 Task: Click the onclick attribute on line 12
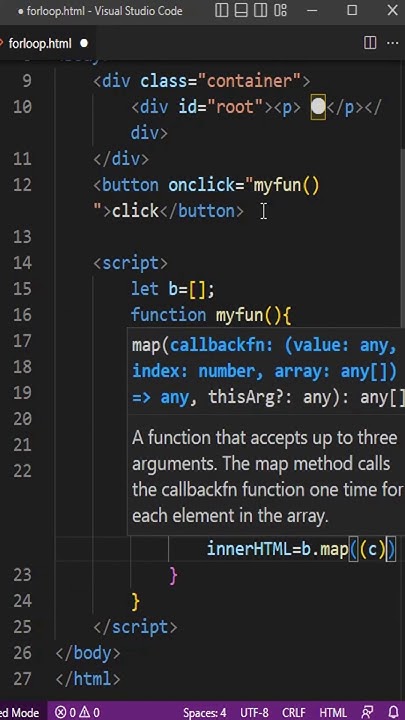202,185
